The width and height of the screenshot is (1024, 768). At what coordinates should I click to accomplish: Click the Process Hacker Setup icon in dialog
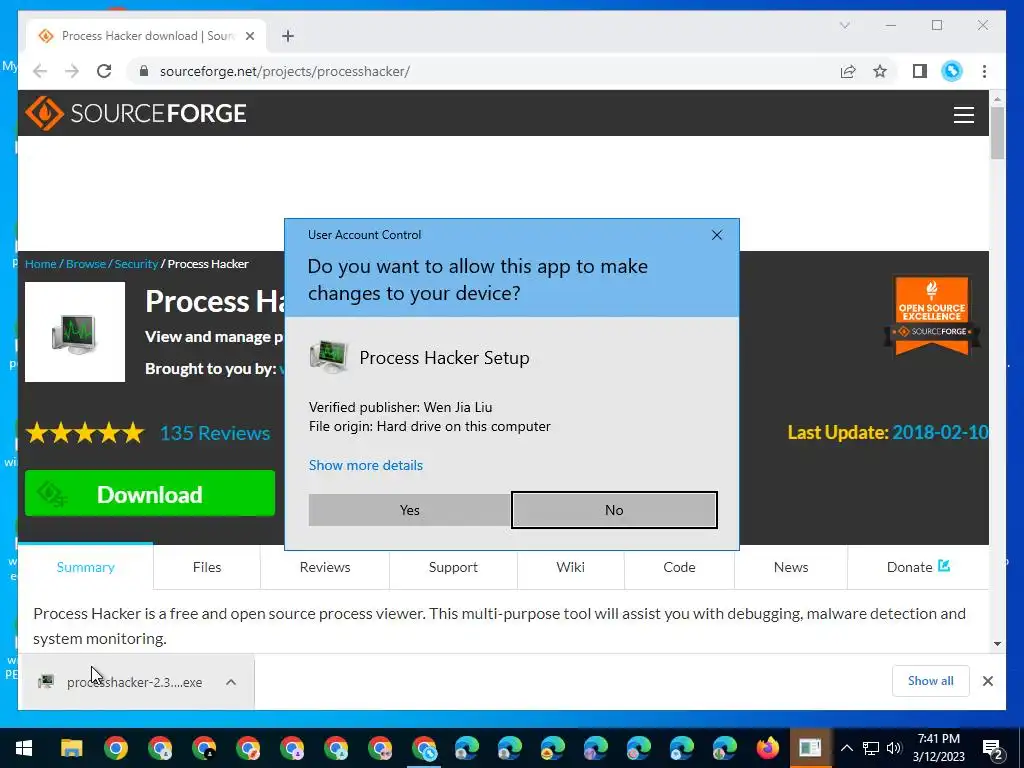pos(328,357)
